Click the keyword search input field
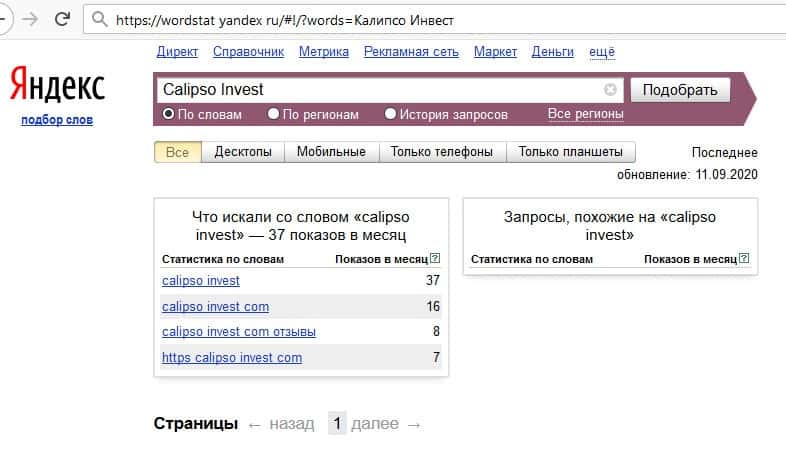This screenshot has width=786, height=456. tap(380, 90)
